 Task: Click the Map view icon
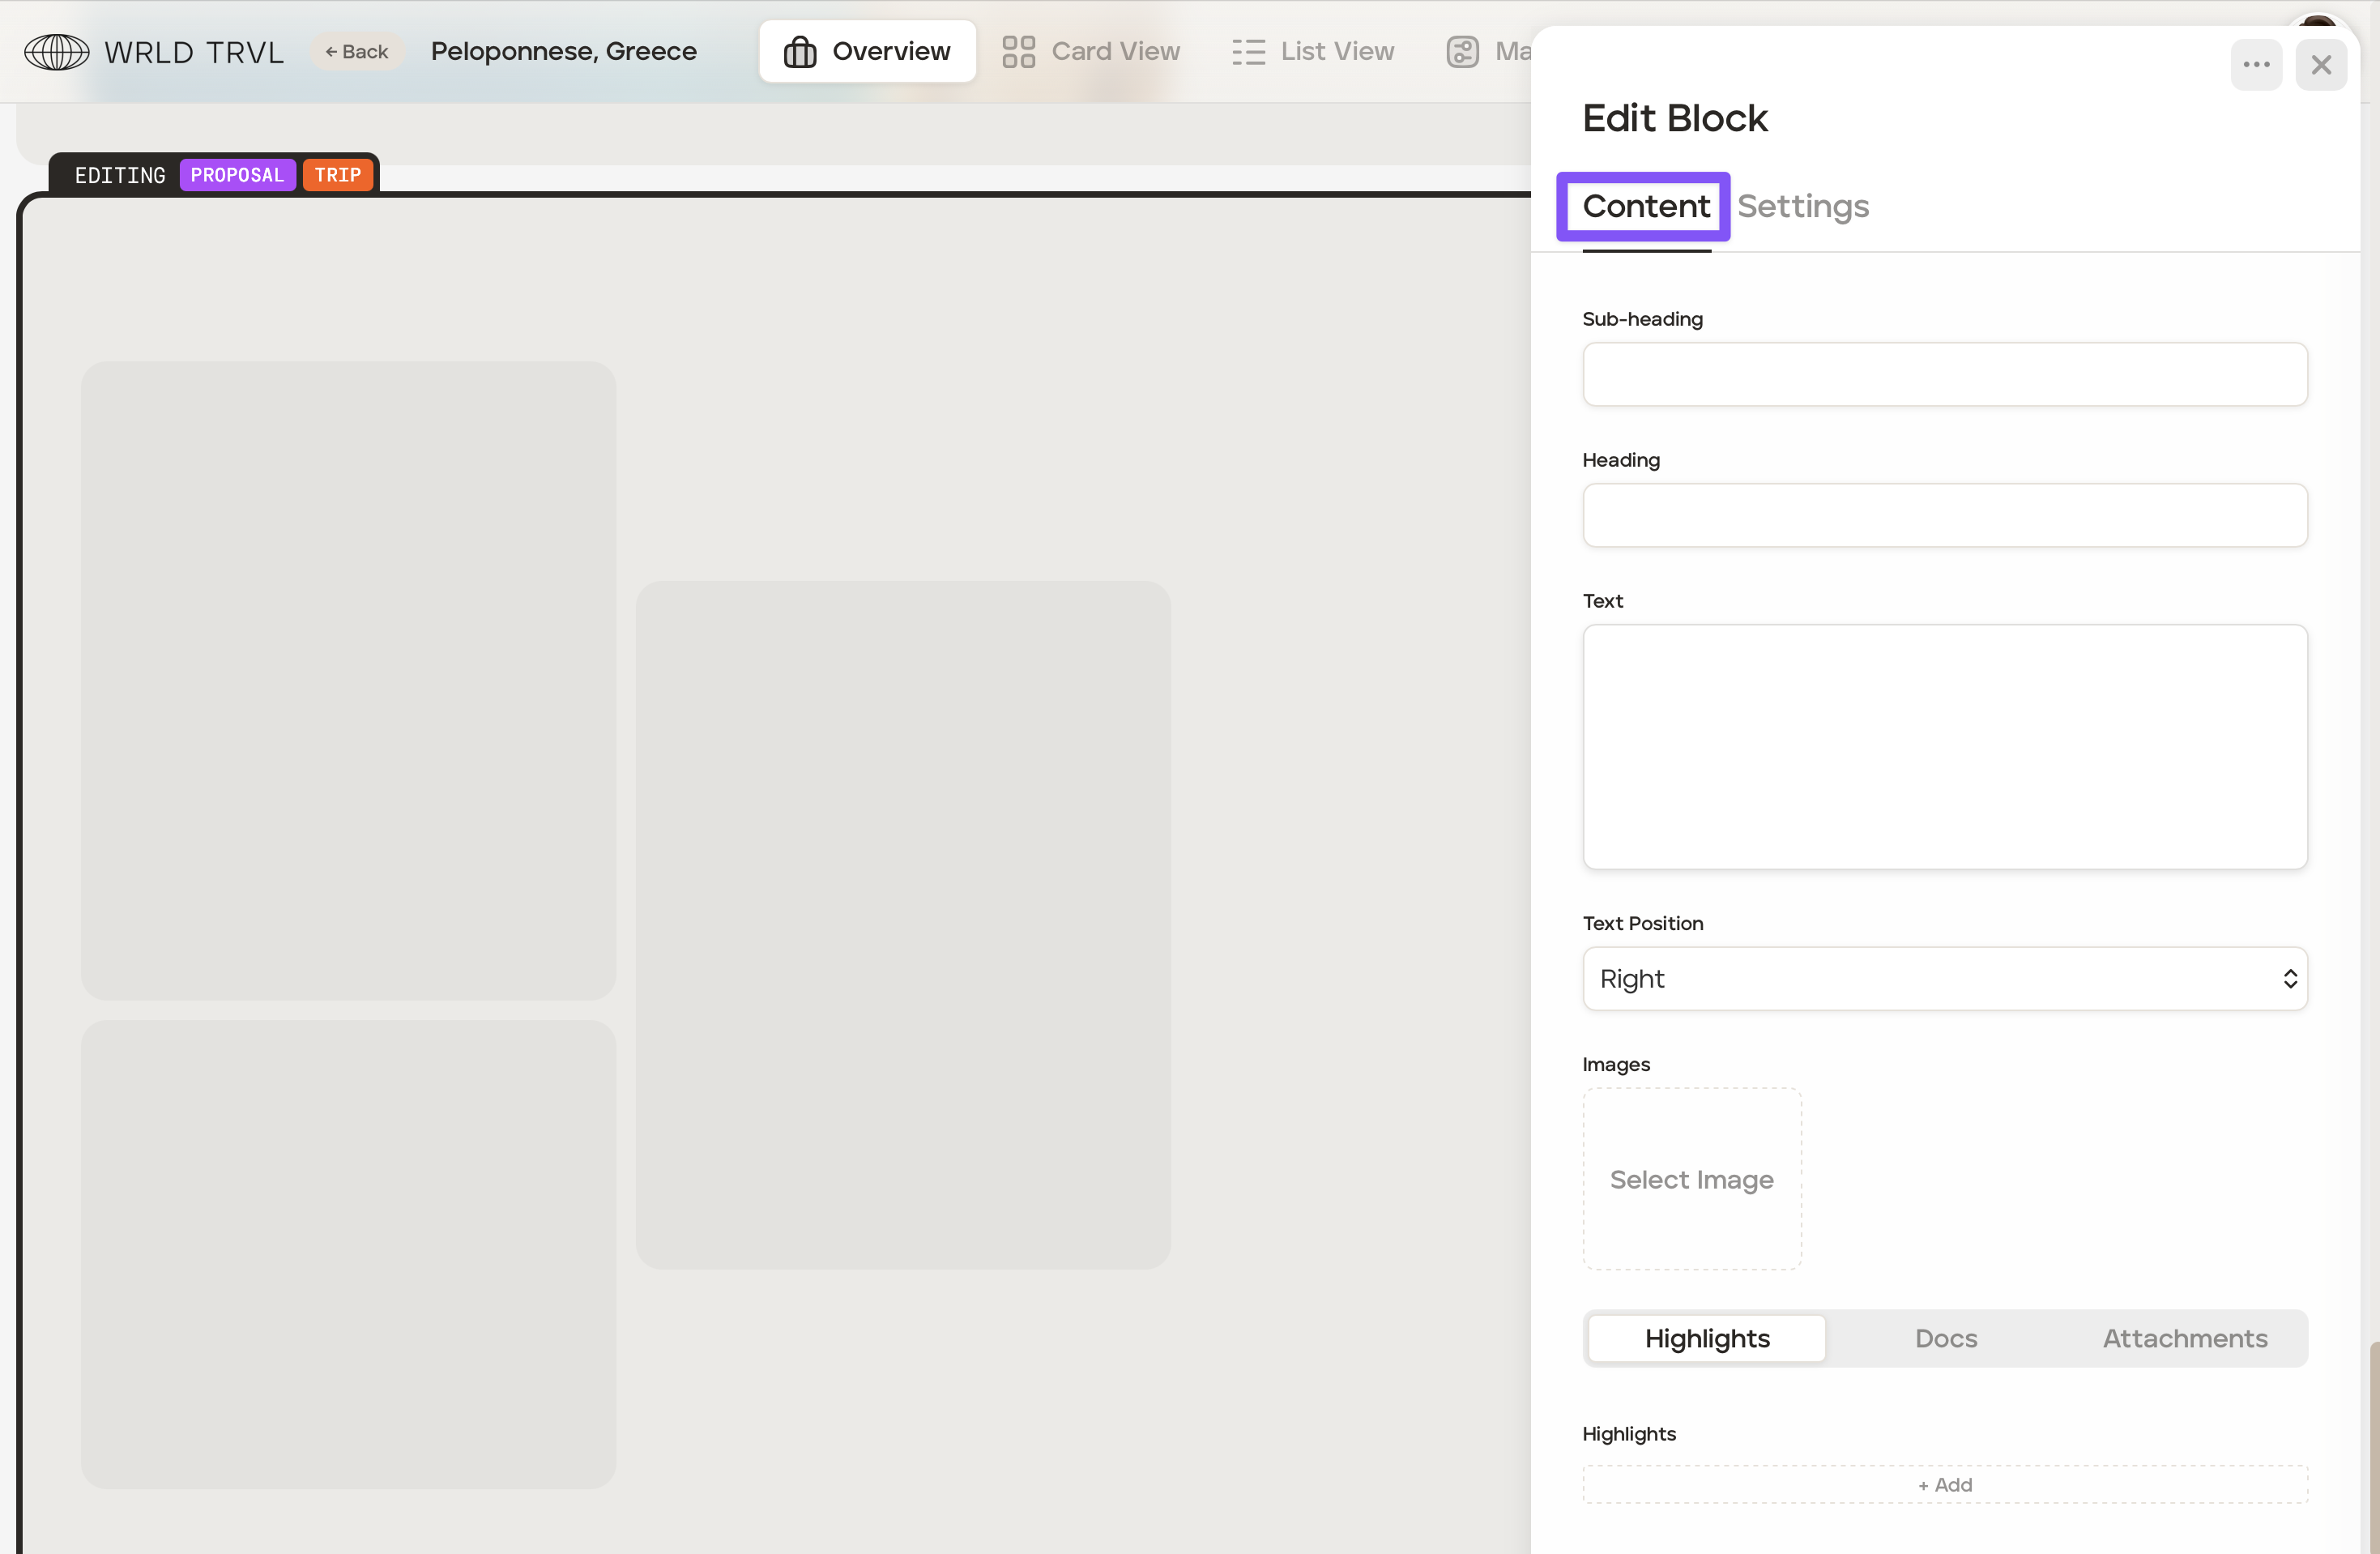1462,52
